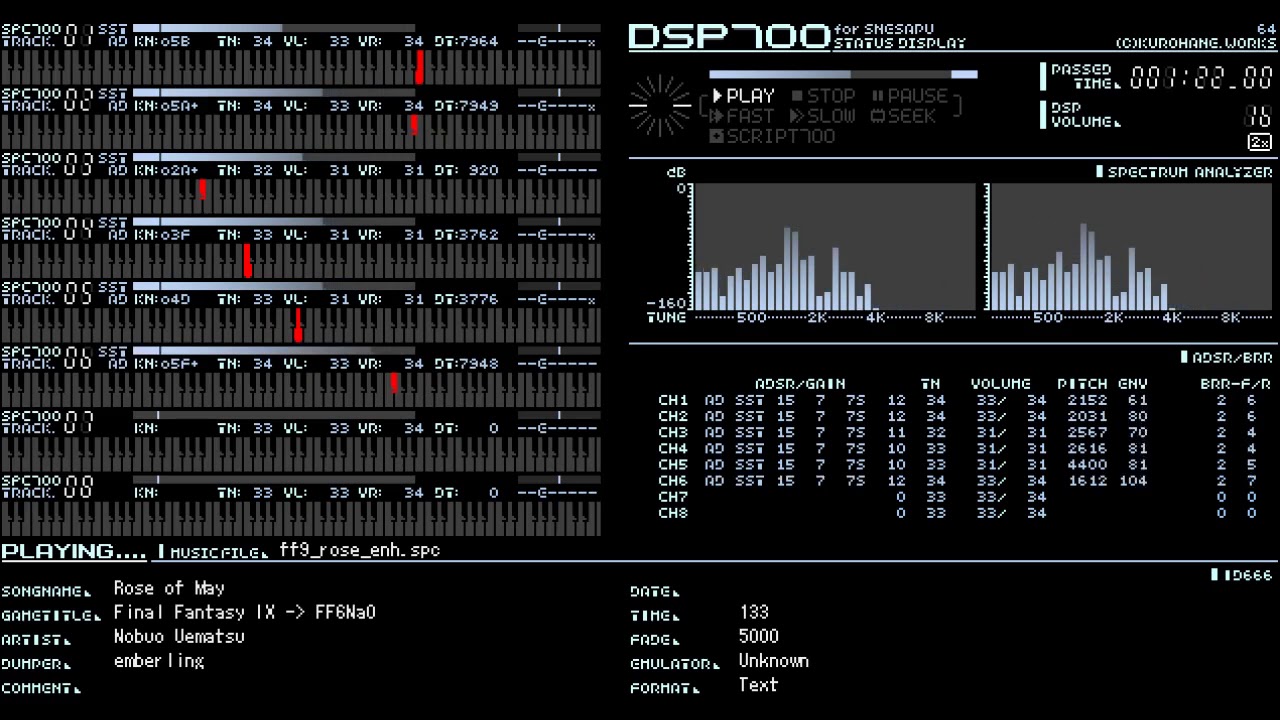Click track 03 envelope level bar
The image size is (1280, 720).
273,158
